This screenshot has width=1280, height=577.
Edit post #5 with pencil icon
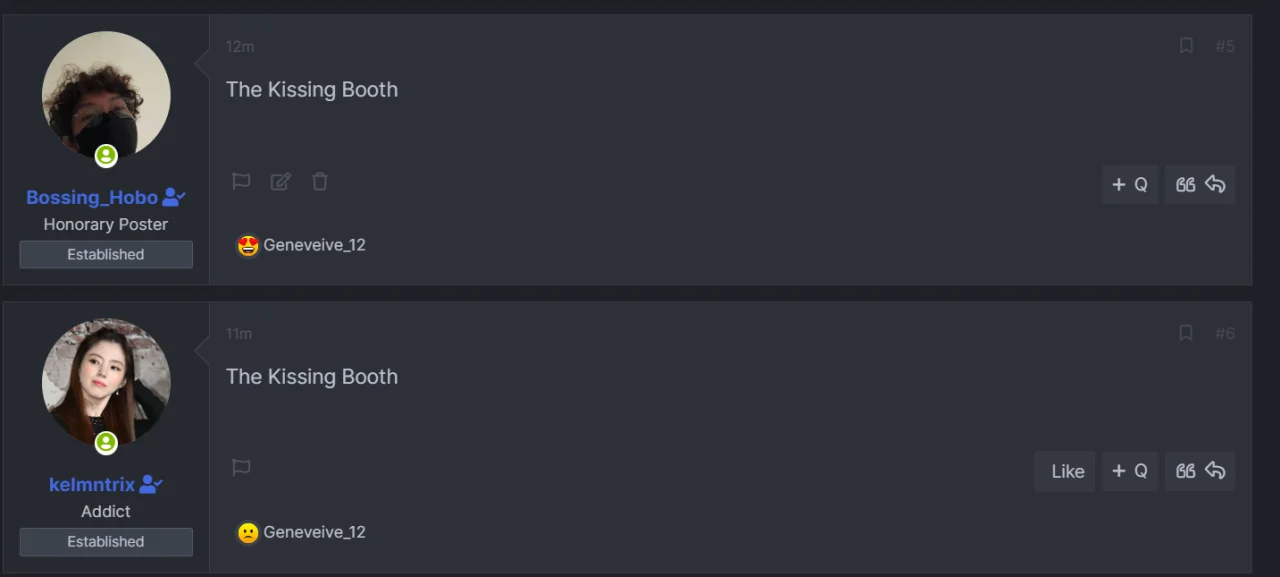point(281,181)
